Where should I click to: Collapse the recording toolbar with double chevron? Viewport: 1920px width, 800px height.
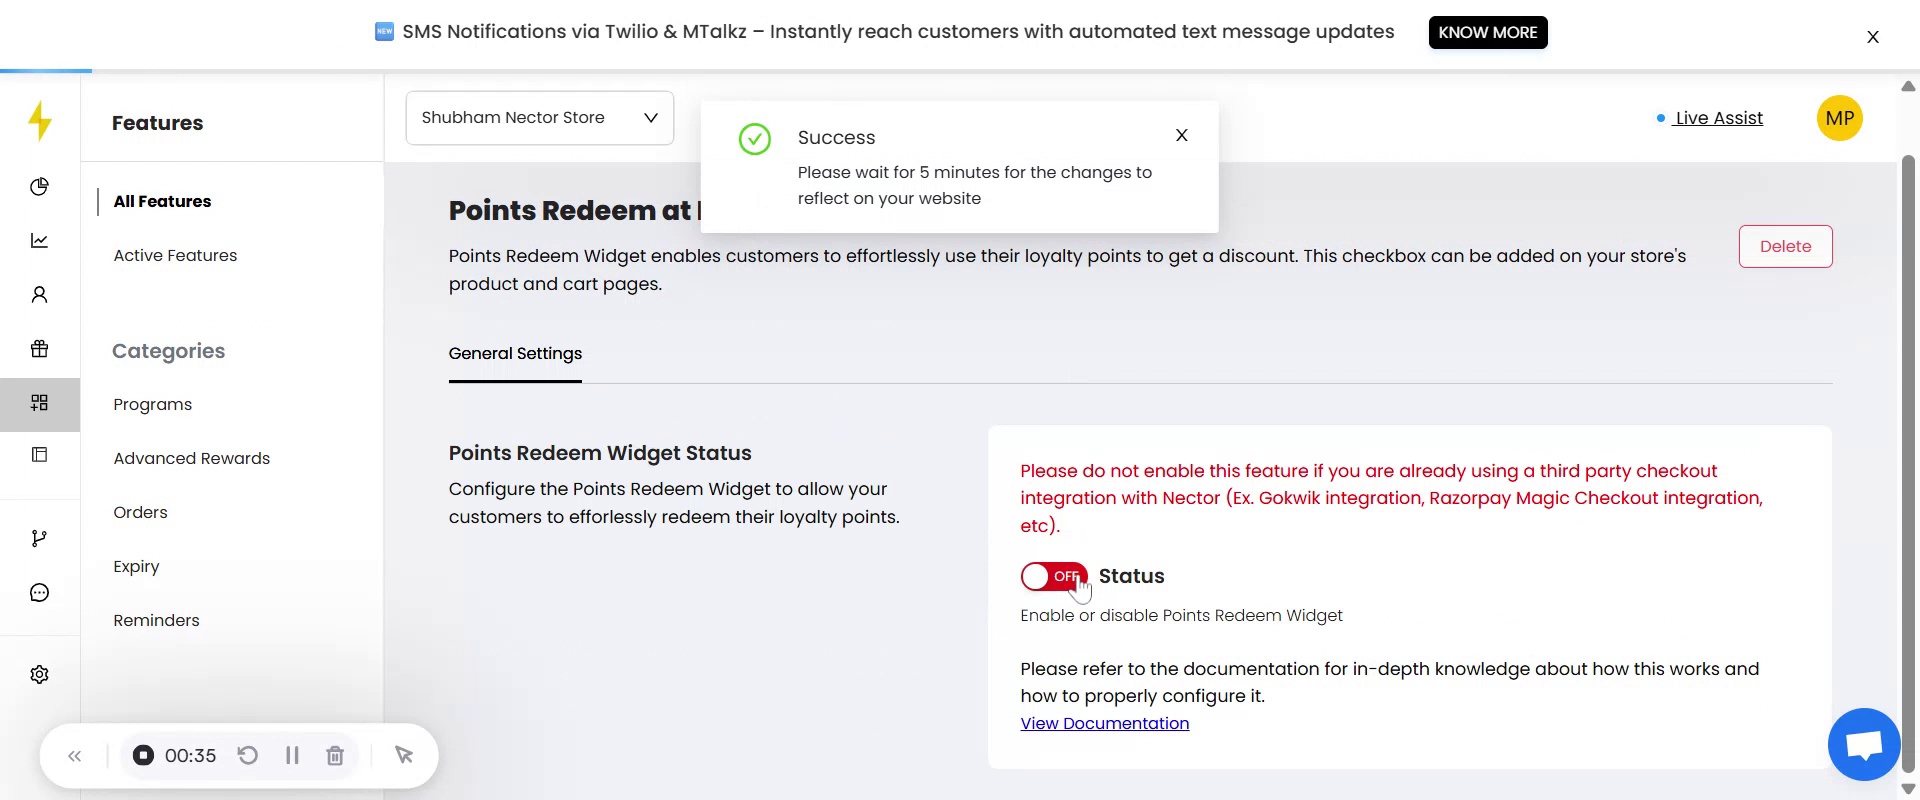[75, 756]
